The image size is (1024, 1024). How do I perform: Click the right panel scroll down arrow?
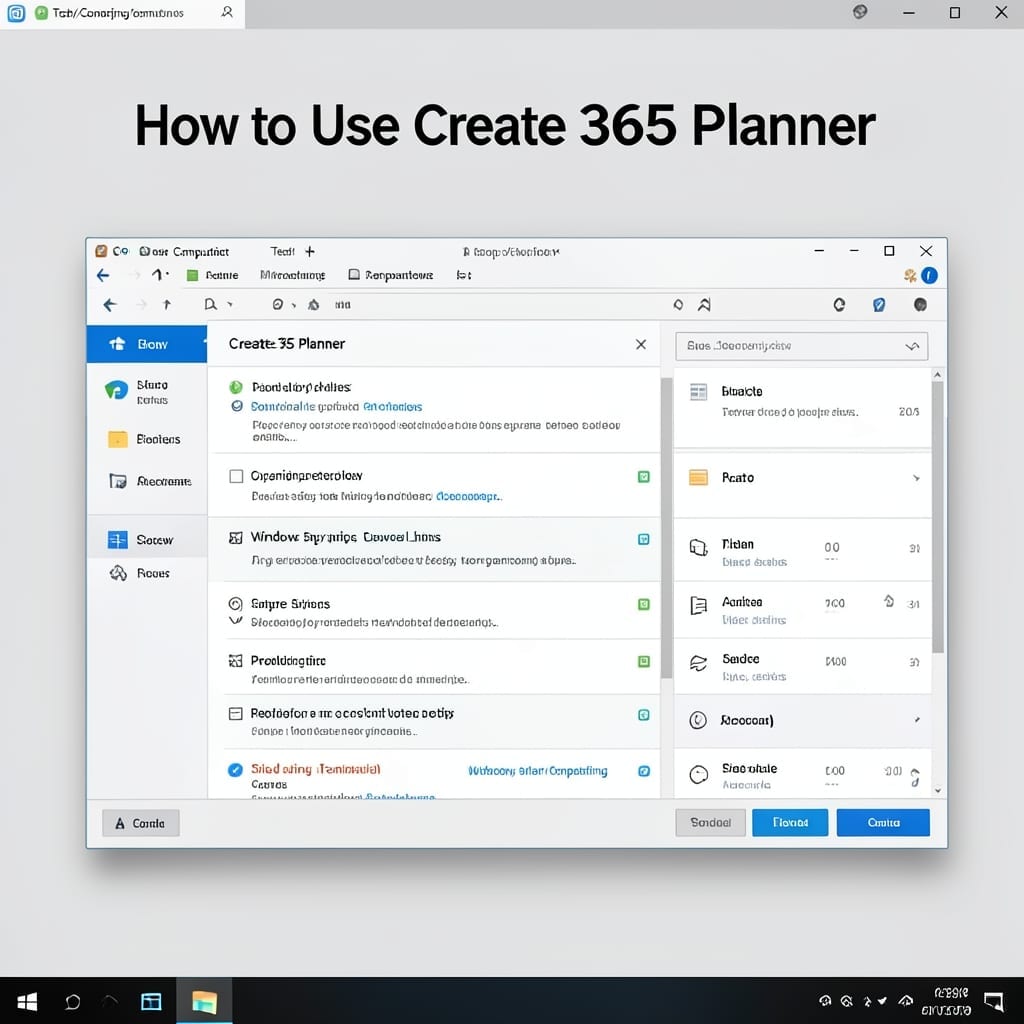pos(938,790)
